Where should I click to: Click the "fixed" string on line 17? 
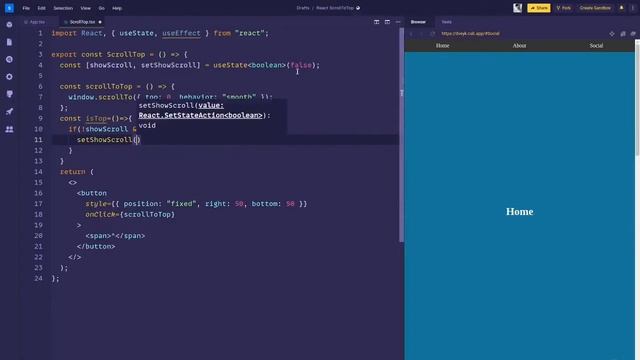(181, 204)
